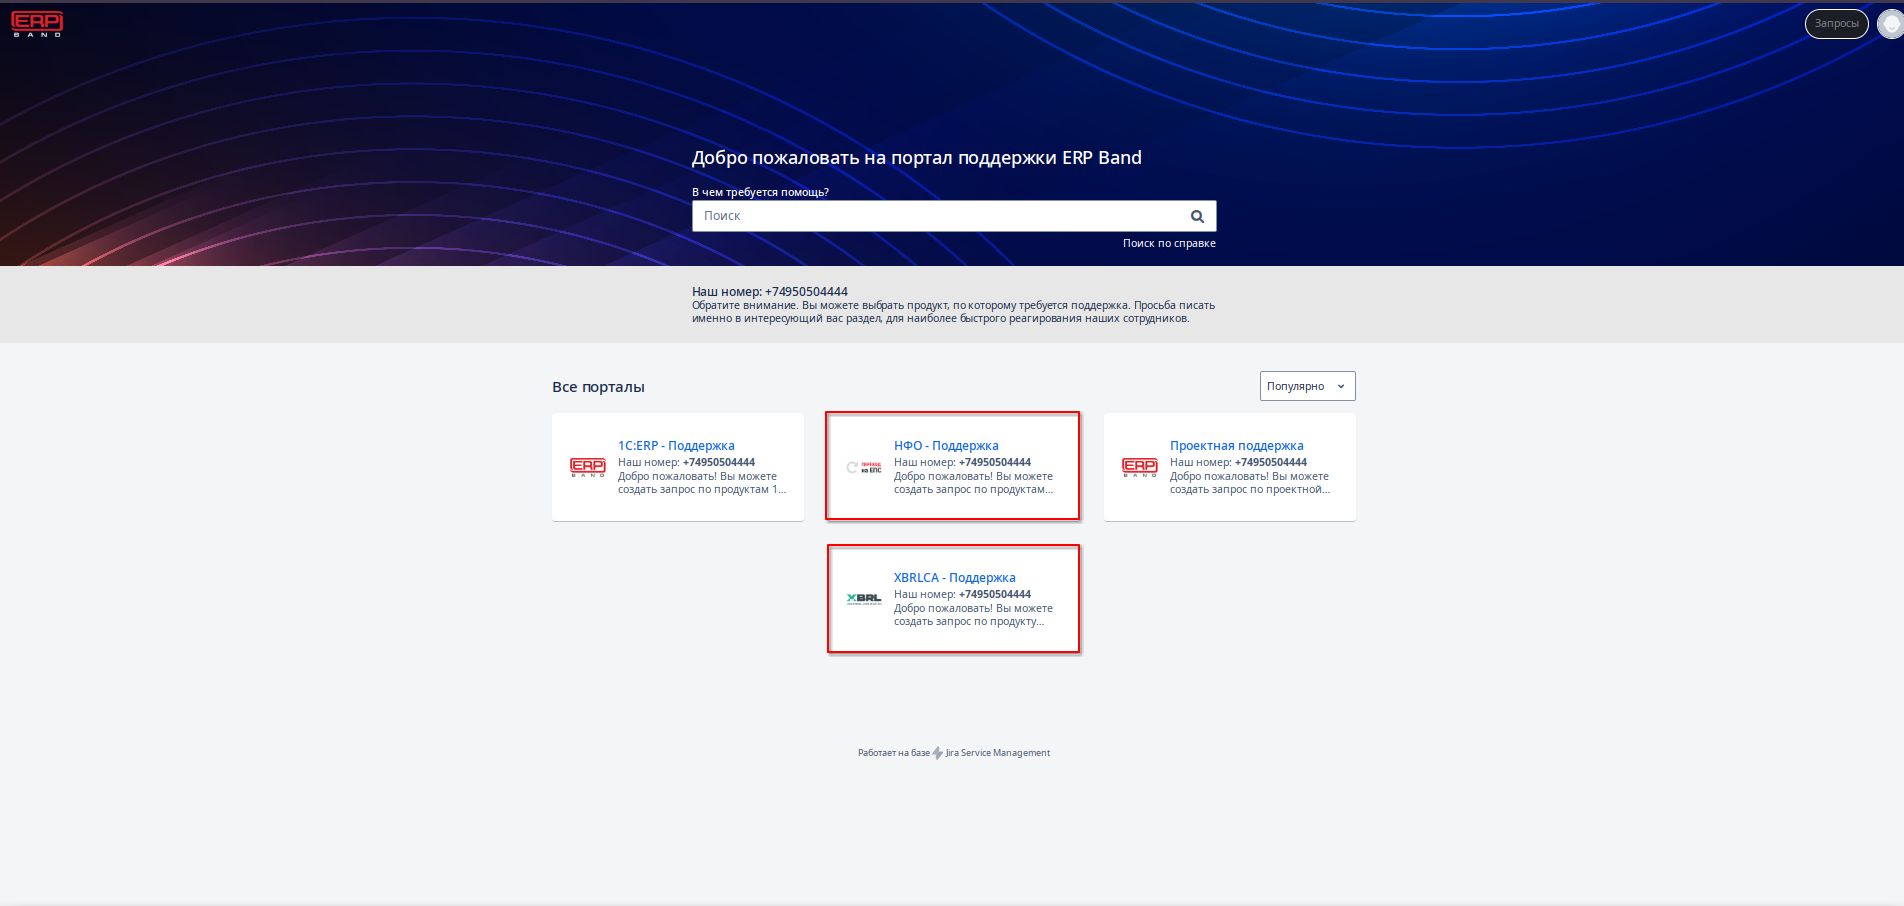Click the ERP Band icon on 1C:ERP card
This screenshot has height=906, width=1904.
point(588,467)
